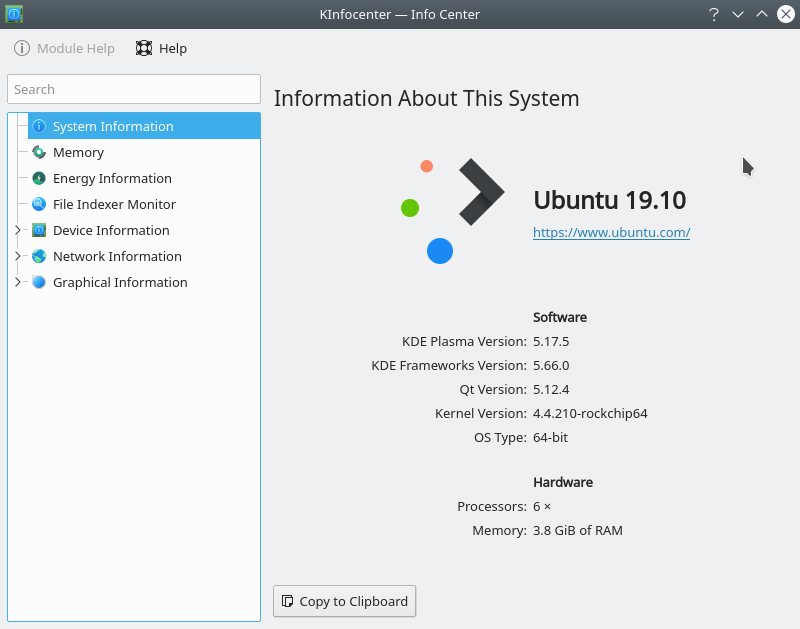This screenshot has height=629, width=800.
Task: Expand the Device Information tree node
Action: click(17, 230)
